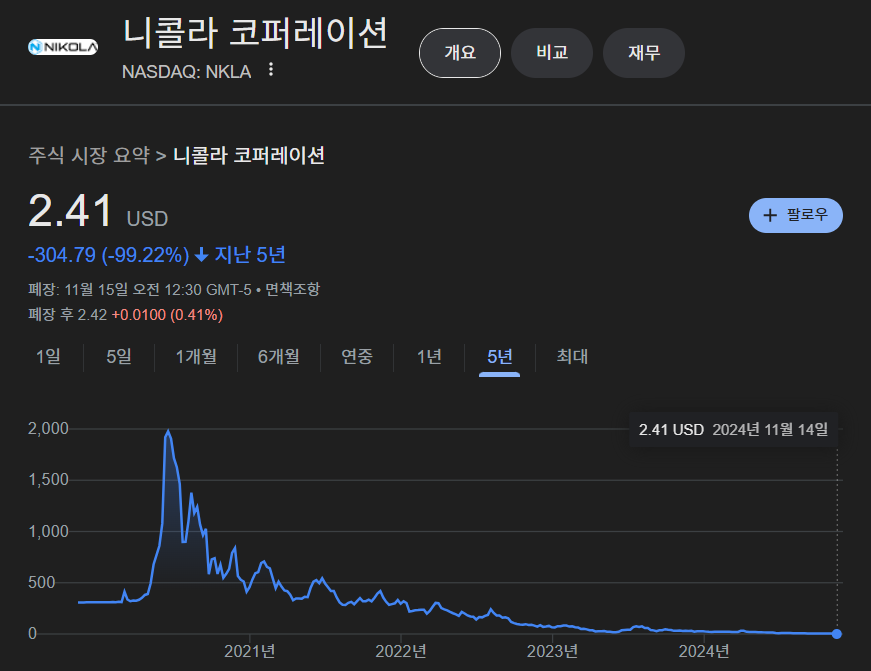Image resolution: width=871 pixels, height=671 pixels.
Task: Click the blue endpoint dot on chart
Action: (x=837, y=634)
